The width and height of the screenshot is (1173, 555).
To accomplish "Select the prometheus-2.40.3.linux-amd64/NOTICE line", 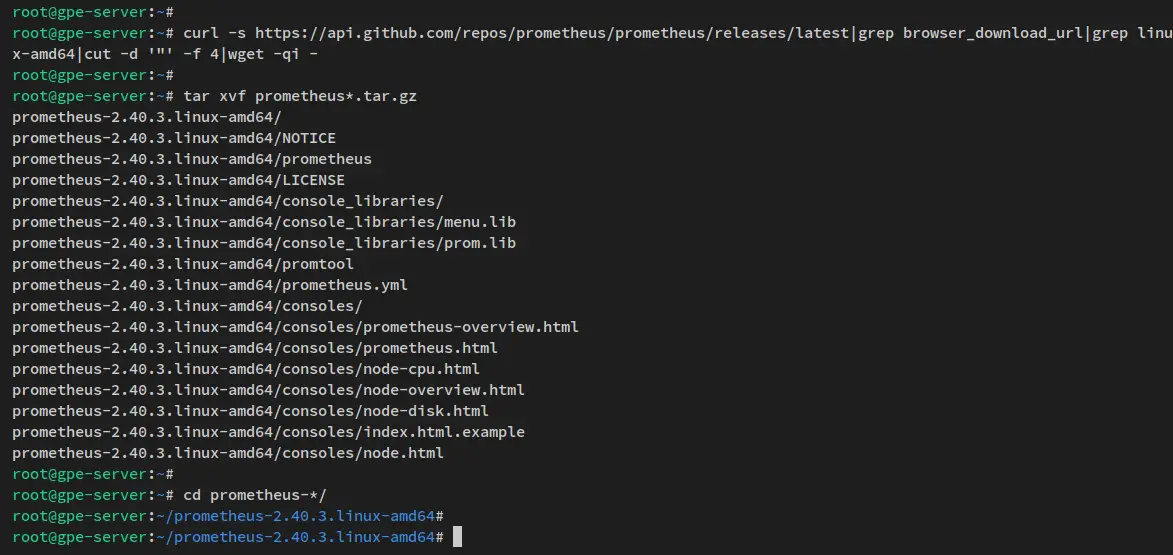I will click(174, 138).
